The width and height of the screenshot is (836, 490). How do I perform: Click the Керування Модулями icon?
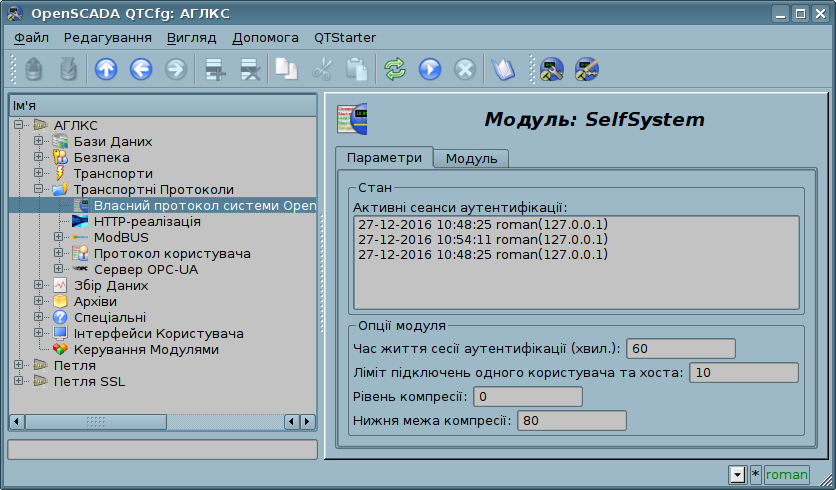[60, 349]
